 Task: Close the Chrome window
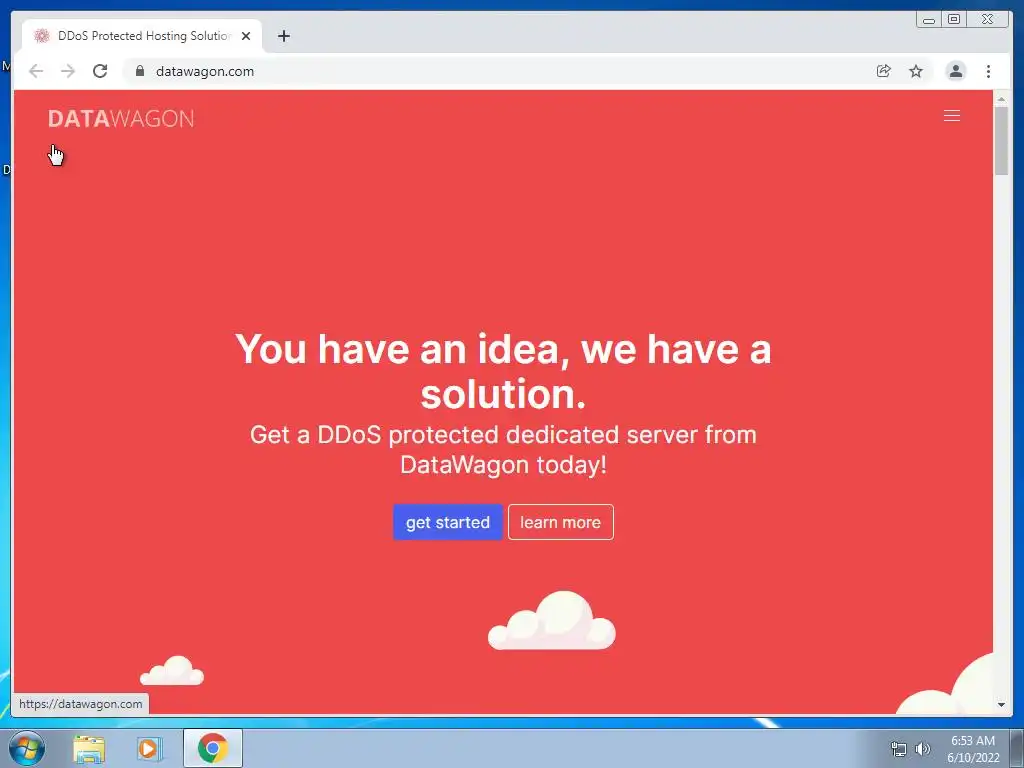pos(988,20)
